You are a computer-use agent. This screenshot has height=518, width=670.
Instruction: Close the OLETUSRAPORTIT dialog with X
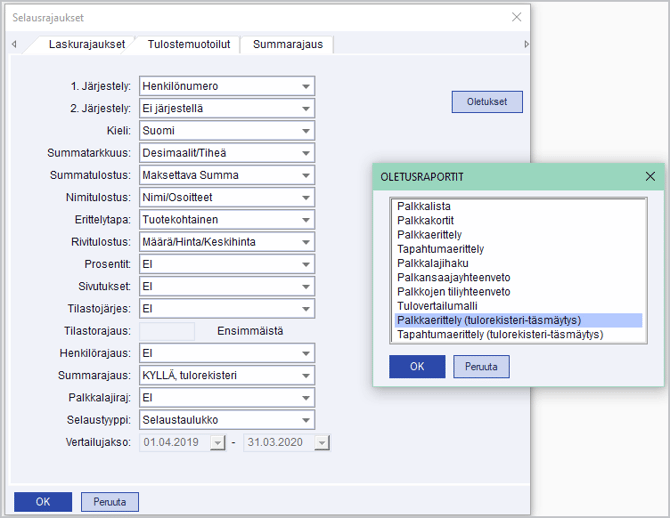pos(649,176)
